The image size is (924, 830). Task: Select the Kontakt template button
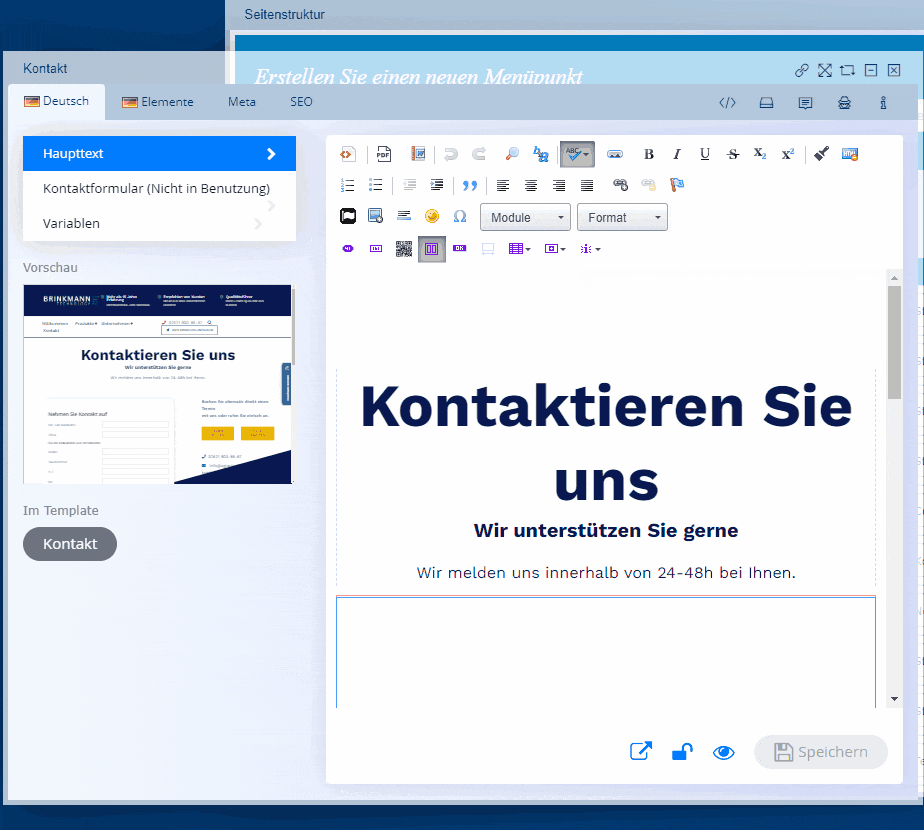tap(69, 544)
